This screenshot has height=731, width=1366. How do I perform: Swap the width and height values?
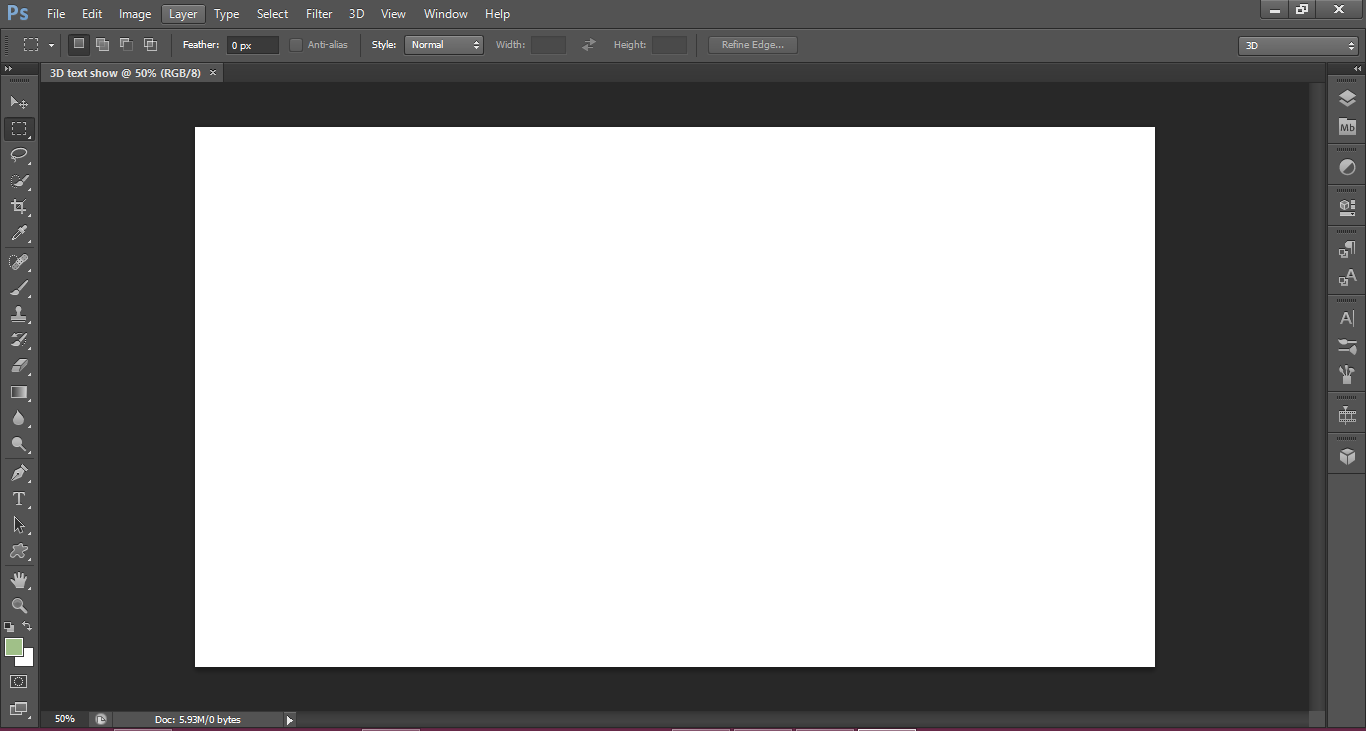tap(589, 45)
